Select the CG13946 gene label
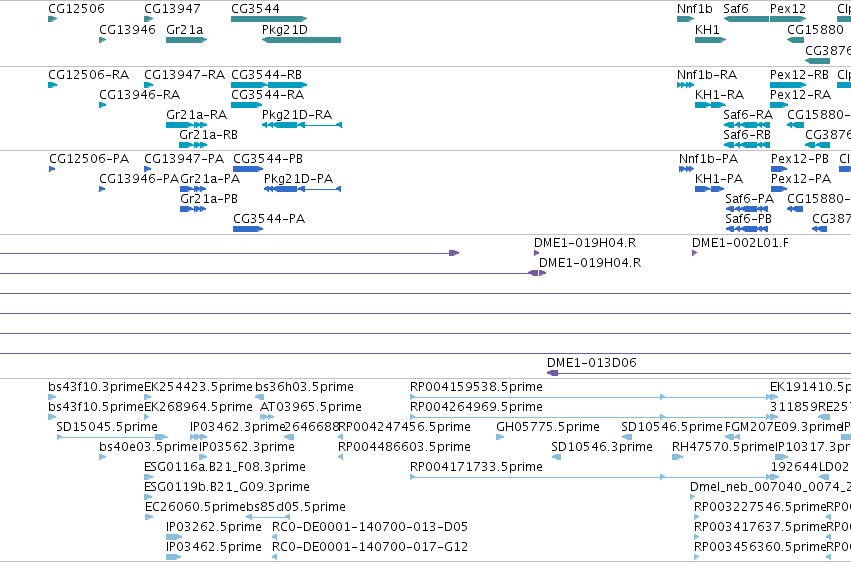851x562 pixels. [128, 29]
